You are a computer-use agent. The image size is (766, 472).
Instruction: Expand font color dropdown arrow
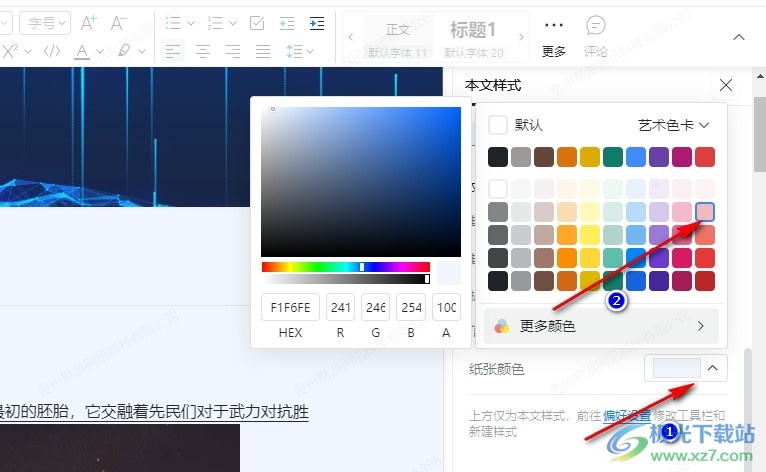[x=100, y=51]
